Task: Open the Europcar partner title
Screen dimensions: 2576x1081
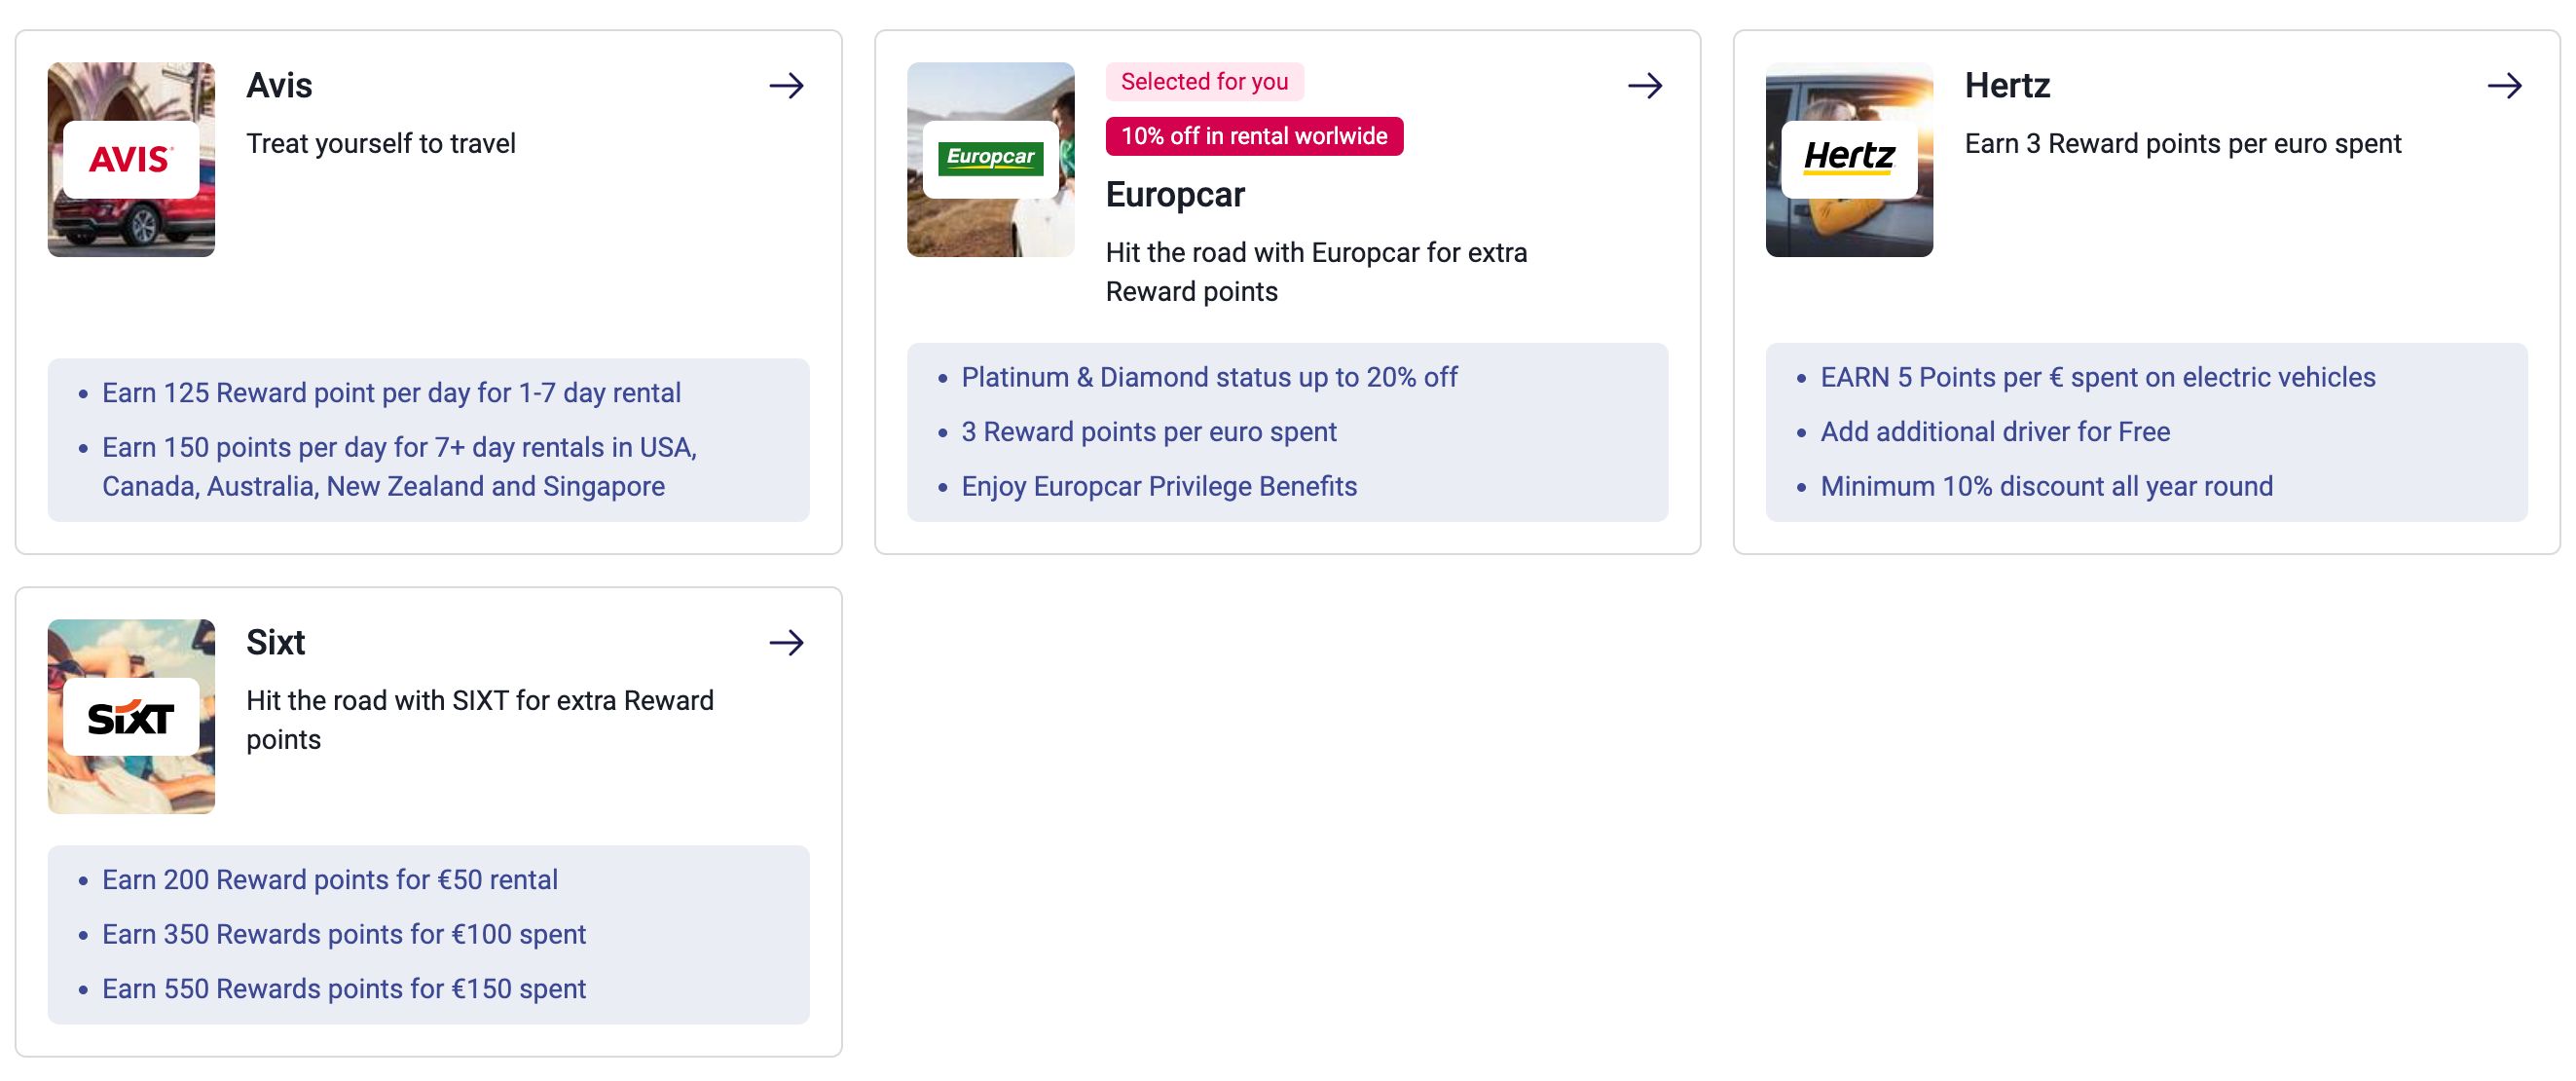Action: [x=1174, y=195]
